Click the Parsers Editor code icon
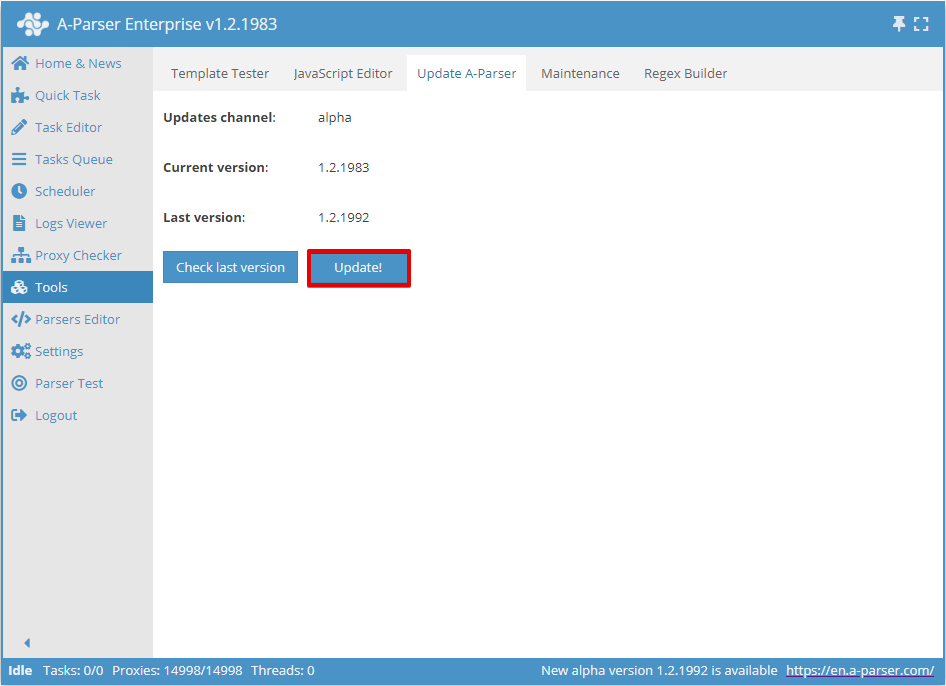Viewport: 946px width, 686px height. (x=20, y=319)
